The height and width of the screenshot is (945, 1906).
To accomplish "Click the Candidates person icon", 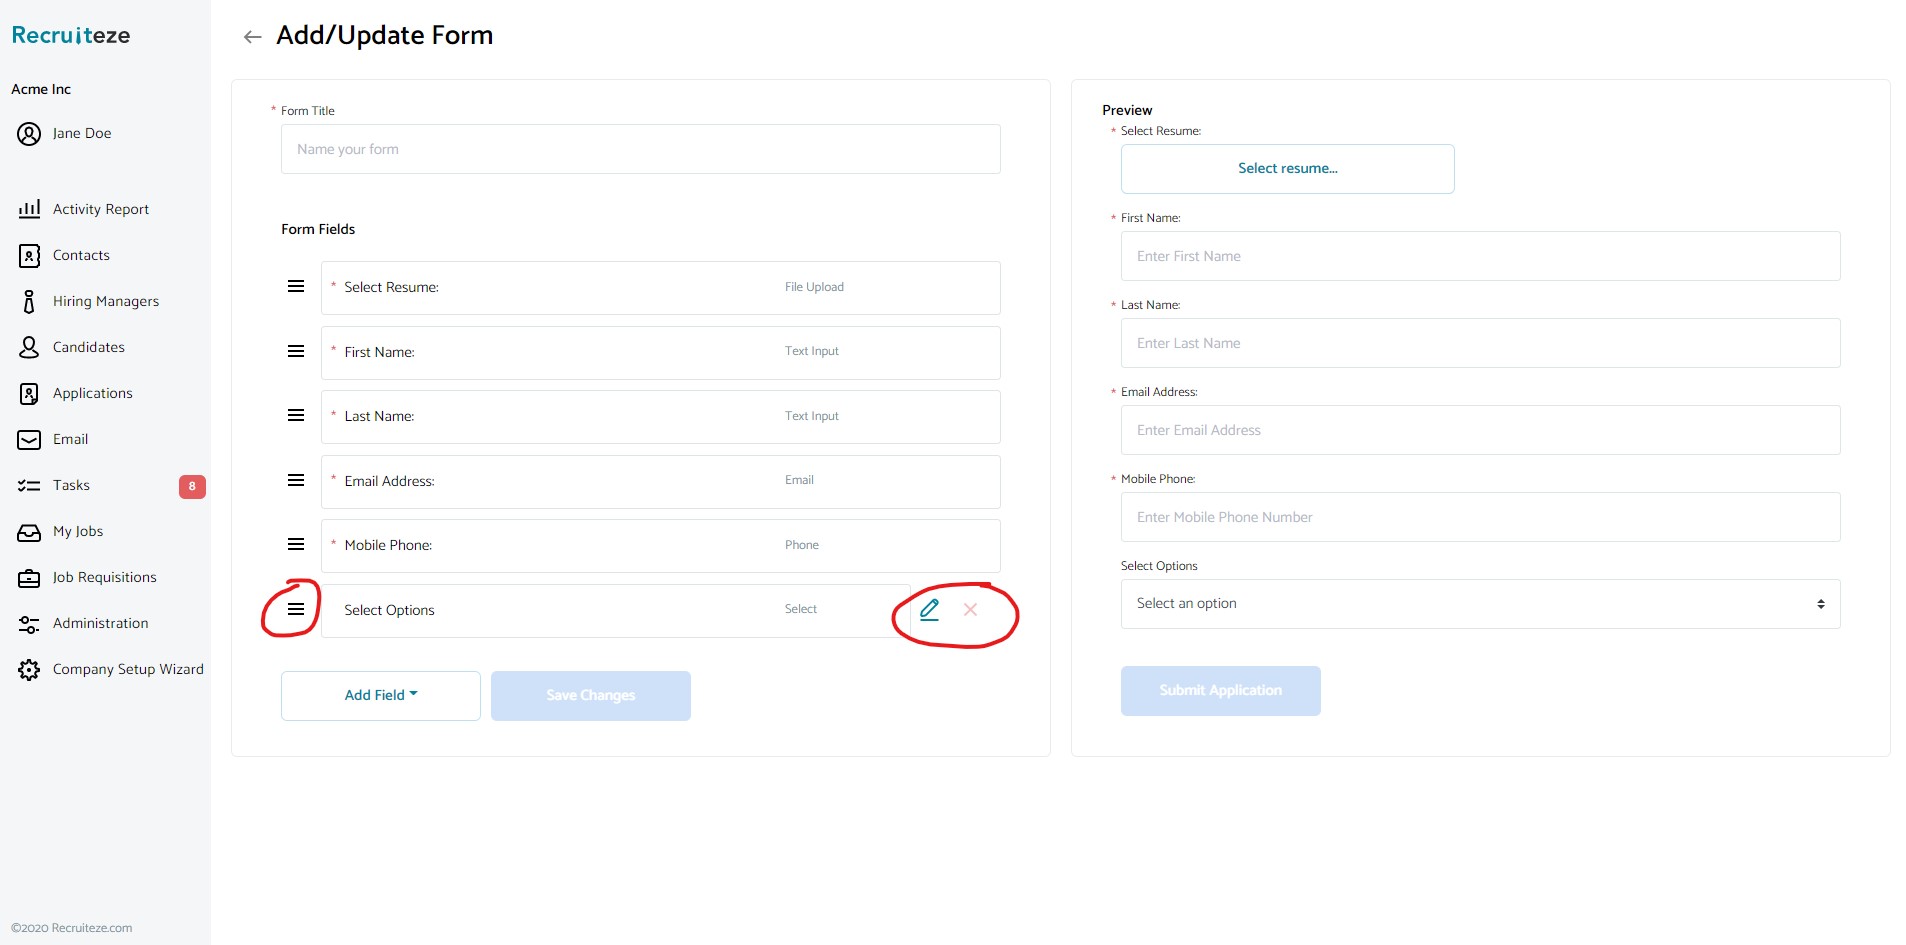I will pos(29,347).
